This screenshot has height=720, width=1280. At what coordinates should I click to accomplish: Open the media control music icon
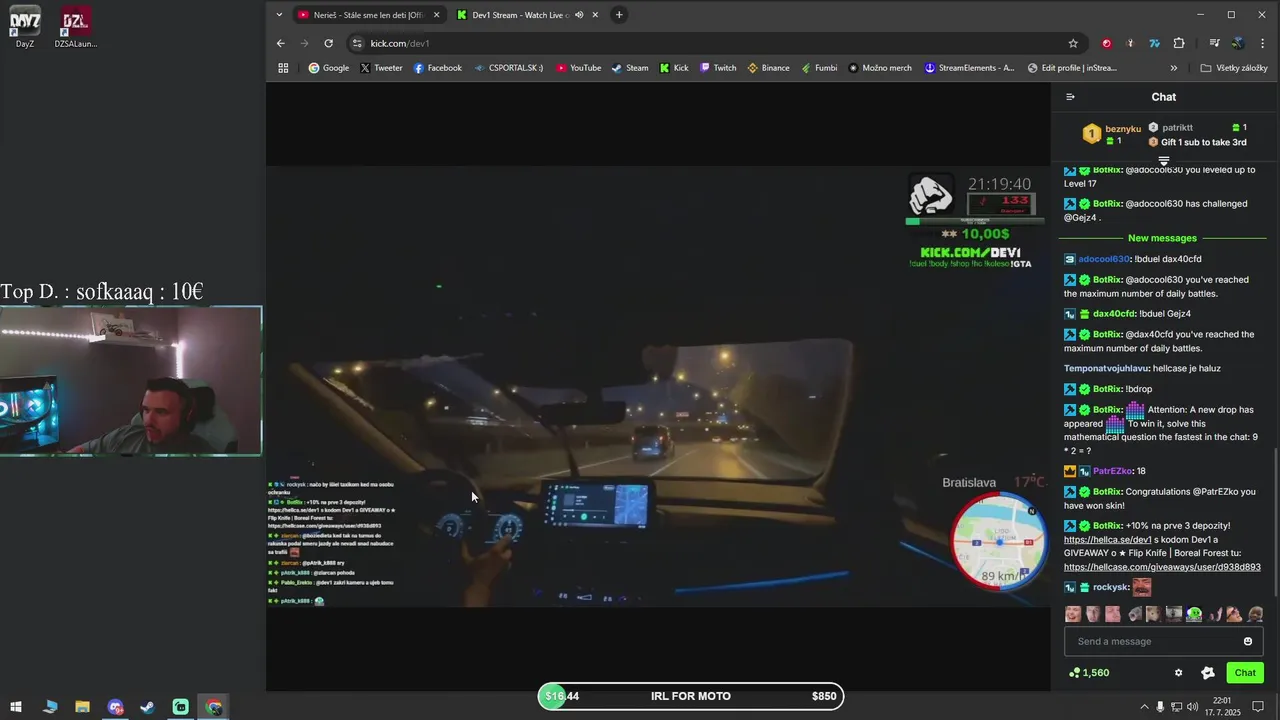tap(1214, 43)
